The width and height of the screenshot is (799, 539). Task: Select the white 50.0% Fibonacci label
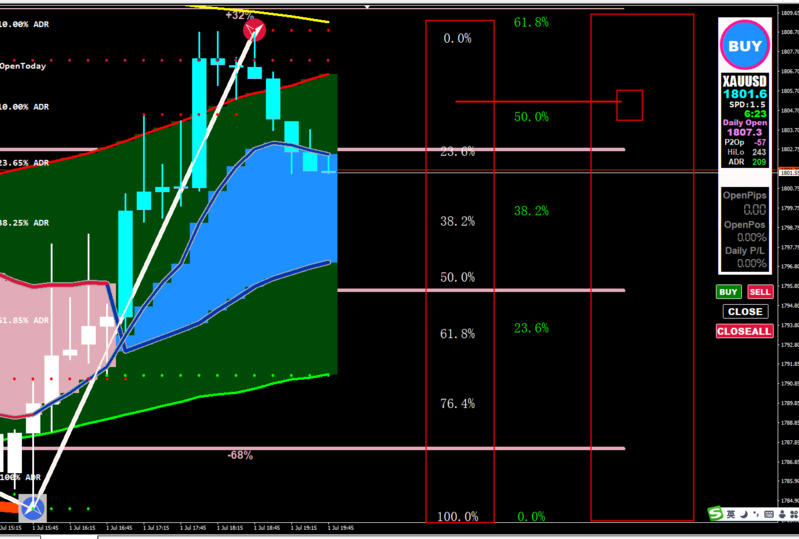click(458, 277)
